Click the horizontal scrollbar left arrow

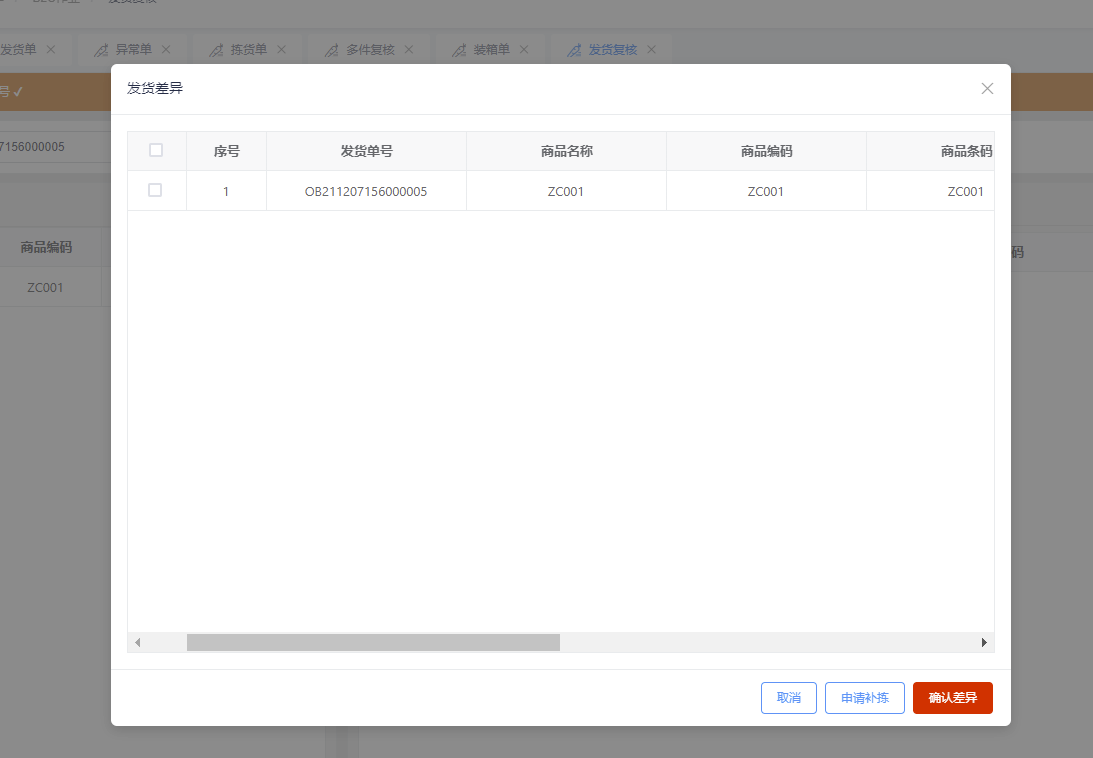point(137,642)
